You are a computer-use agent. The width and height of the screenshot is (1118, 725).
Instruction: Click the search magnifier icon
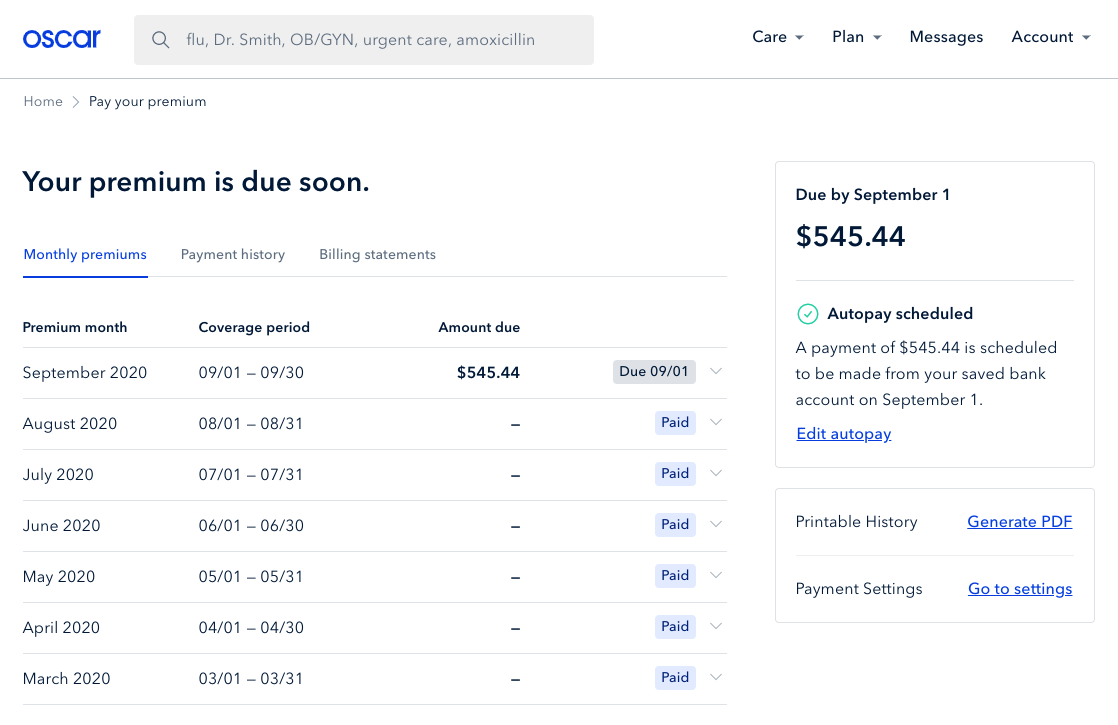click(x=160, y=40)
